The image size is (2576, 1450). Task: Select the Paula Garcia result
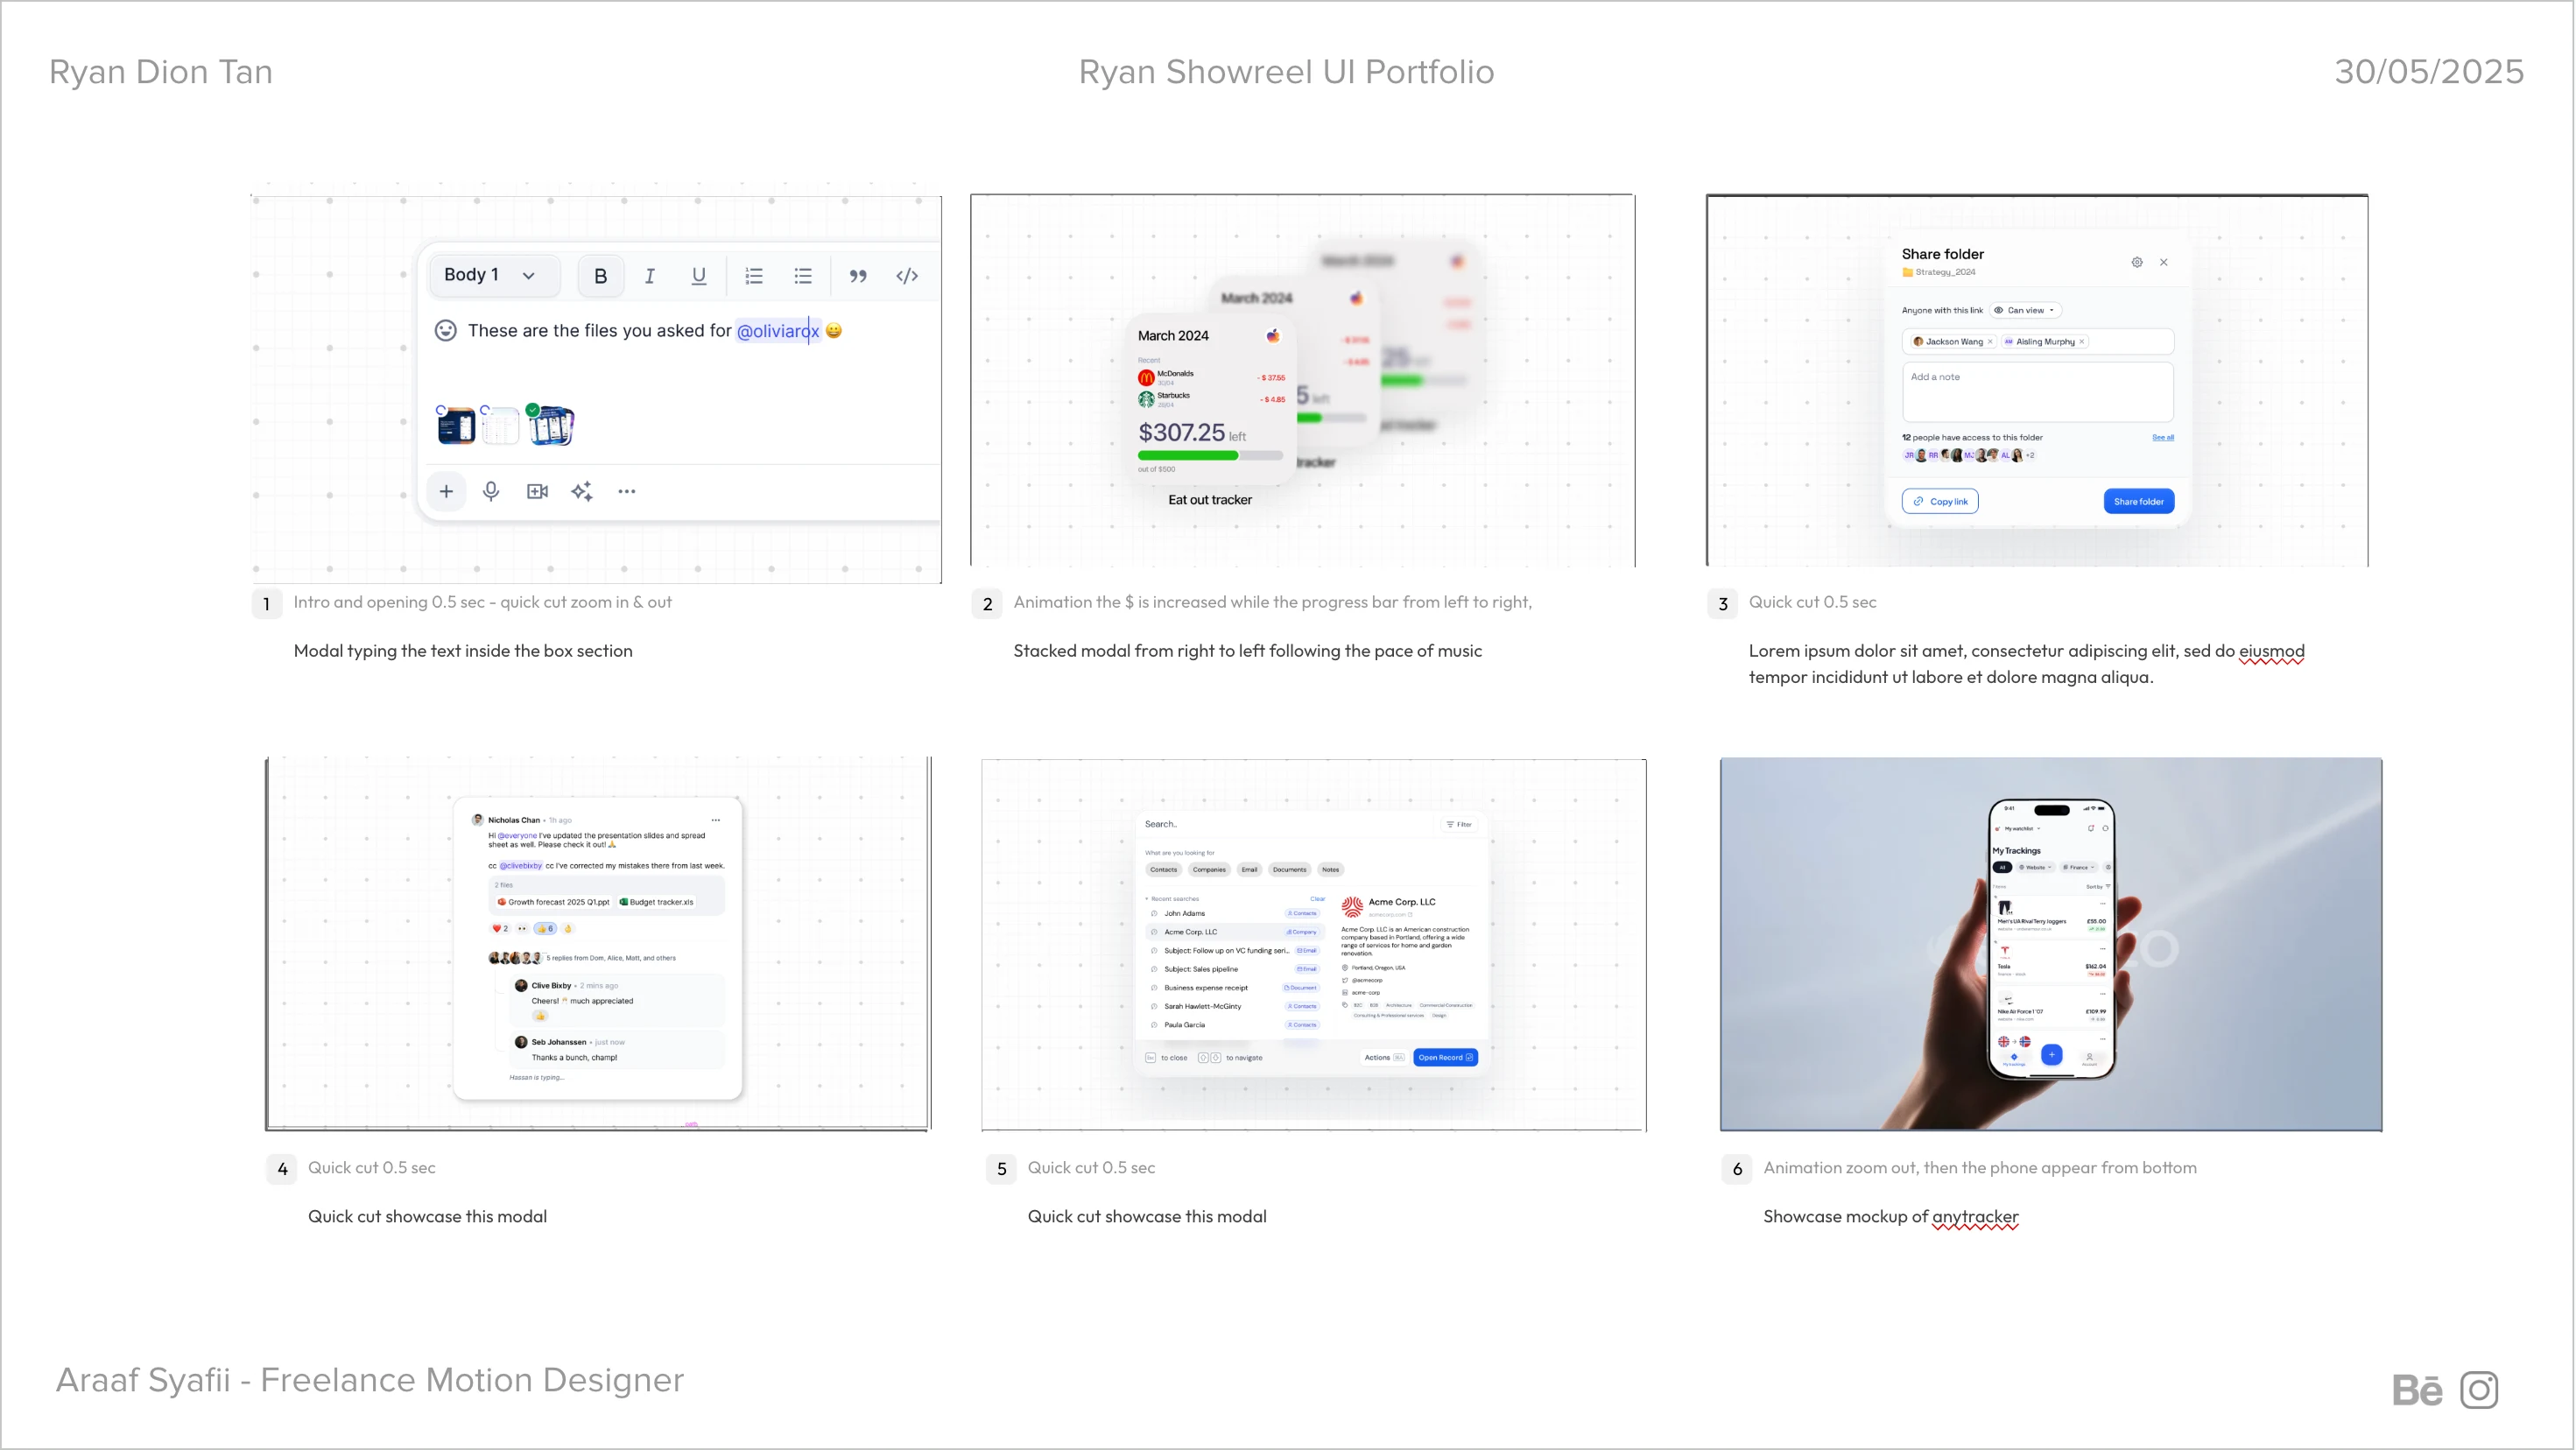[x=1235, y=1025]
